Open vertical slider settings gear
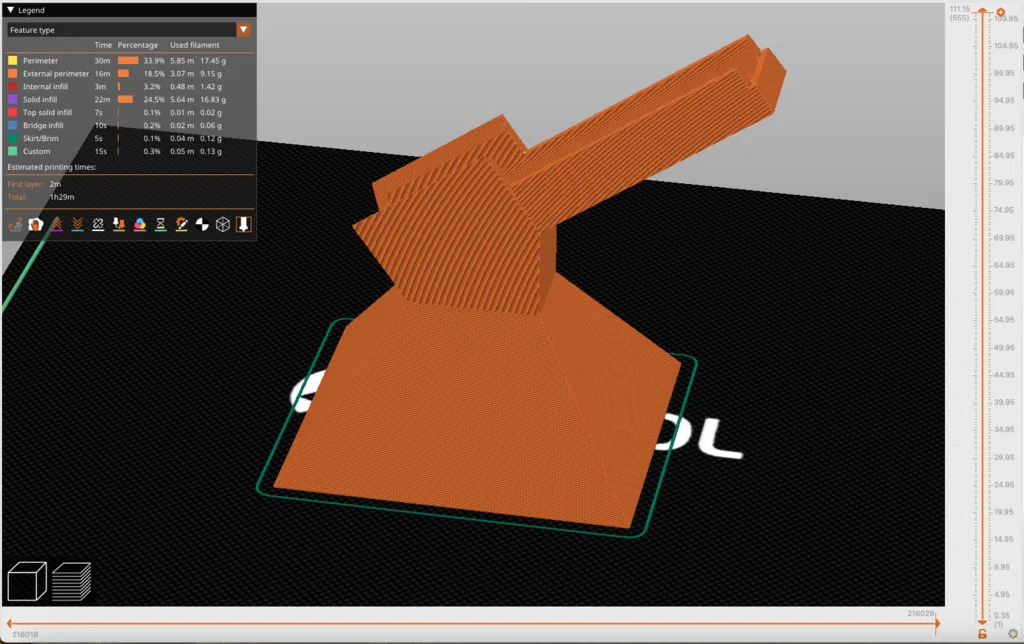Screen dimensions: 1024x644 [x=1012, y=634]
